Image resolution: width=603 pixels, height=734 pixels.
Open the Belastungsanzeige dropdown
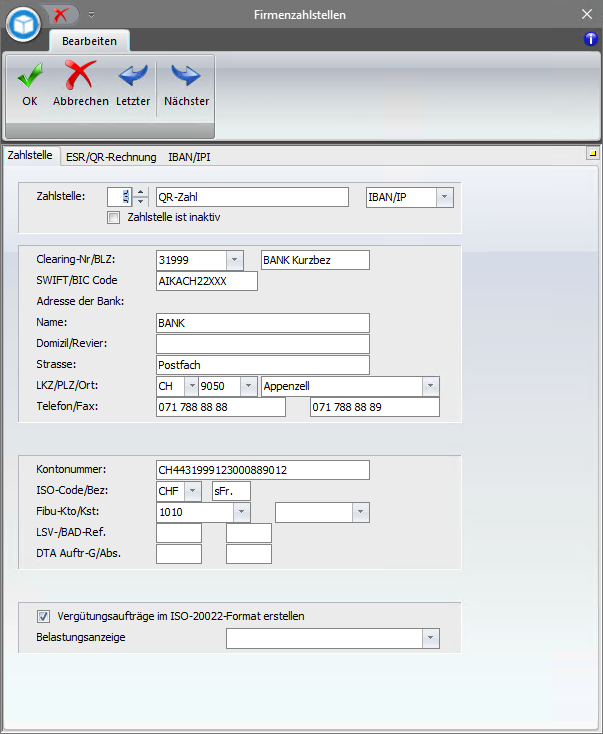[430, 638]
